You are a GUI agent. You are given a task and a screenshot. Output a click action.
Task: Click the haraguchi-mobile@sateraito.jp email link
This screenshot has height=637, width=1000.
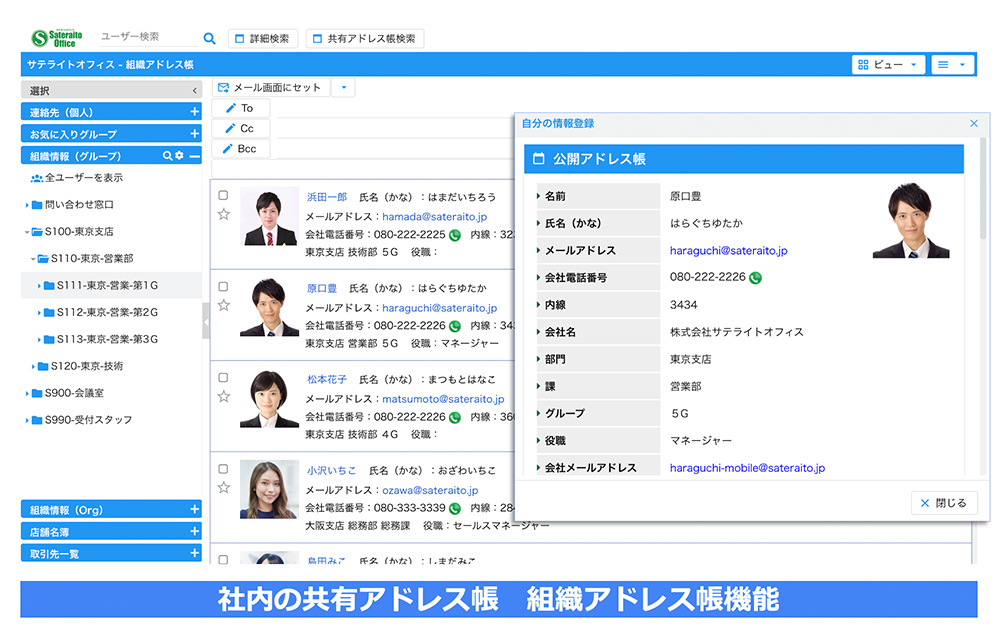tap(746, 468)
